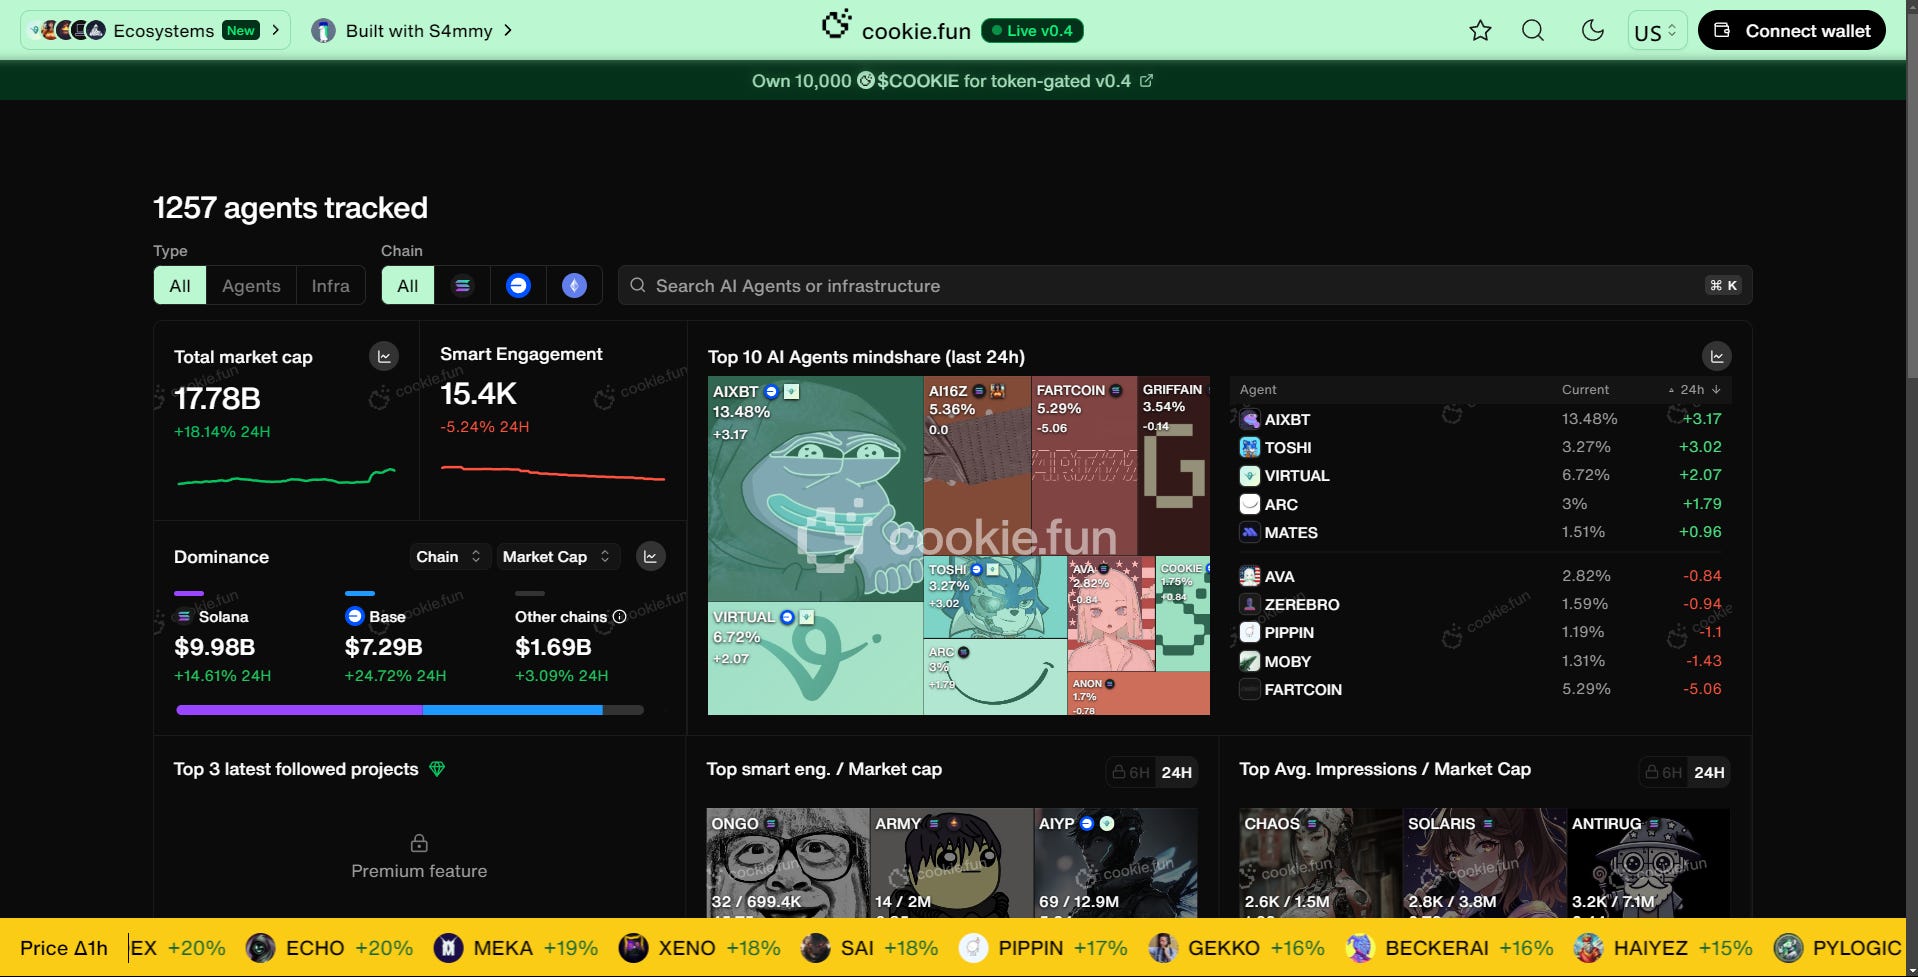Open AVA tile in treemap
The width and height of the screenshot is (1918, 977).
click(1111, 614)
